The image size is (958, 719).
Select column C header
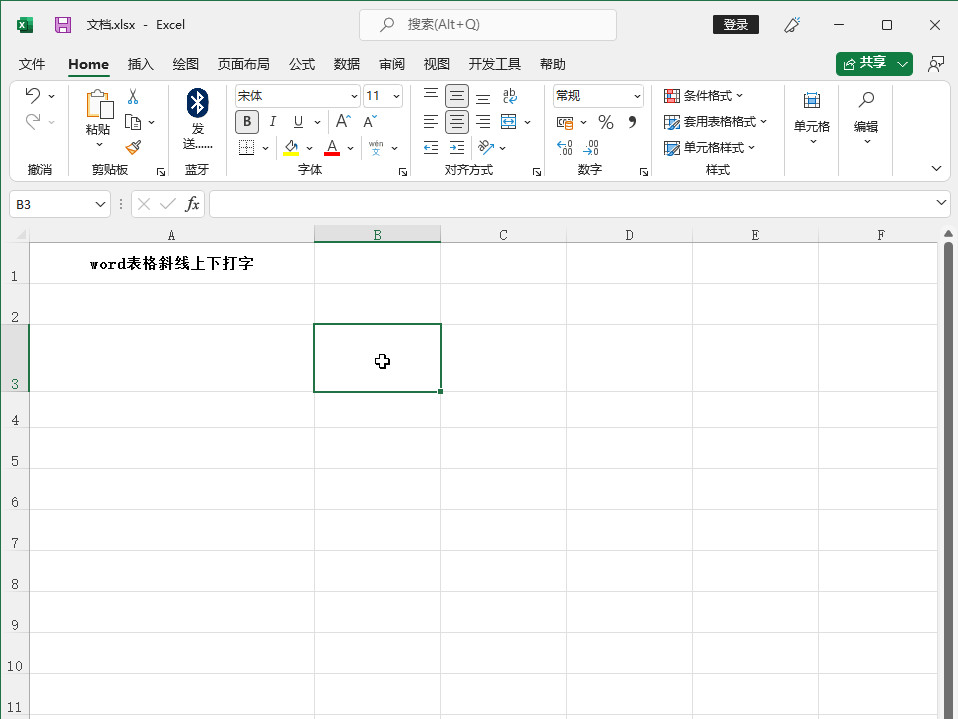click(x=503, y=235)
